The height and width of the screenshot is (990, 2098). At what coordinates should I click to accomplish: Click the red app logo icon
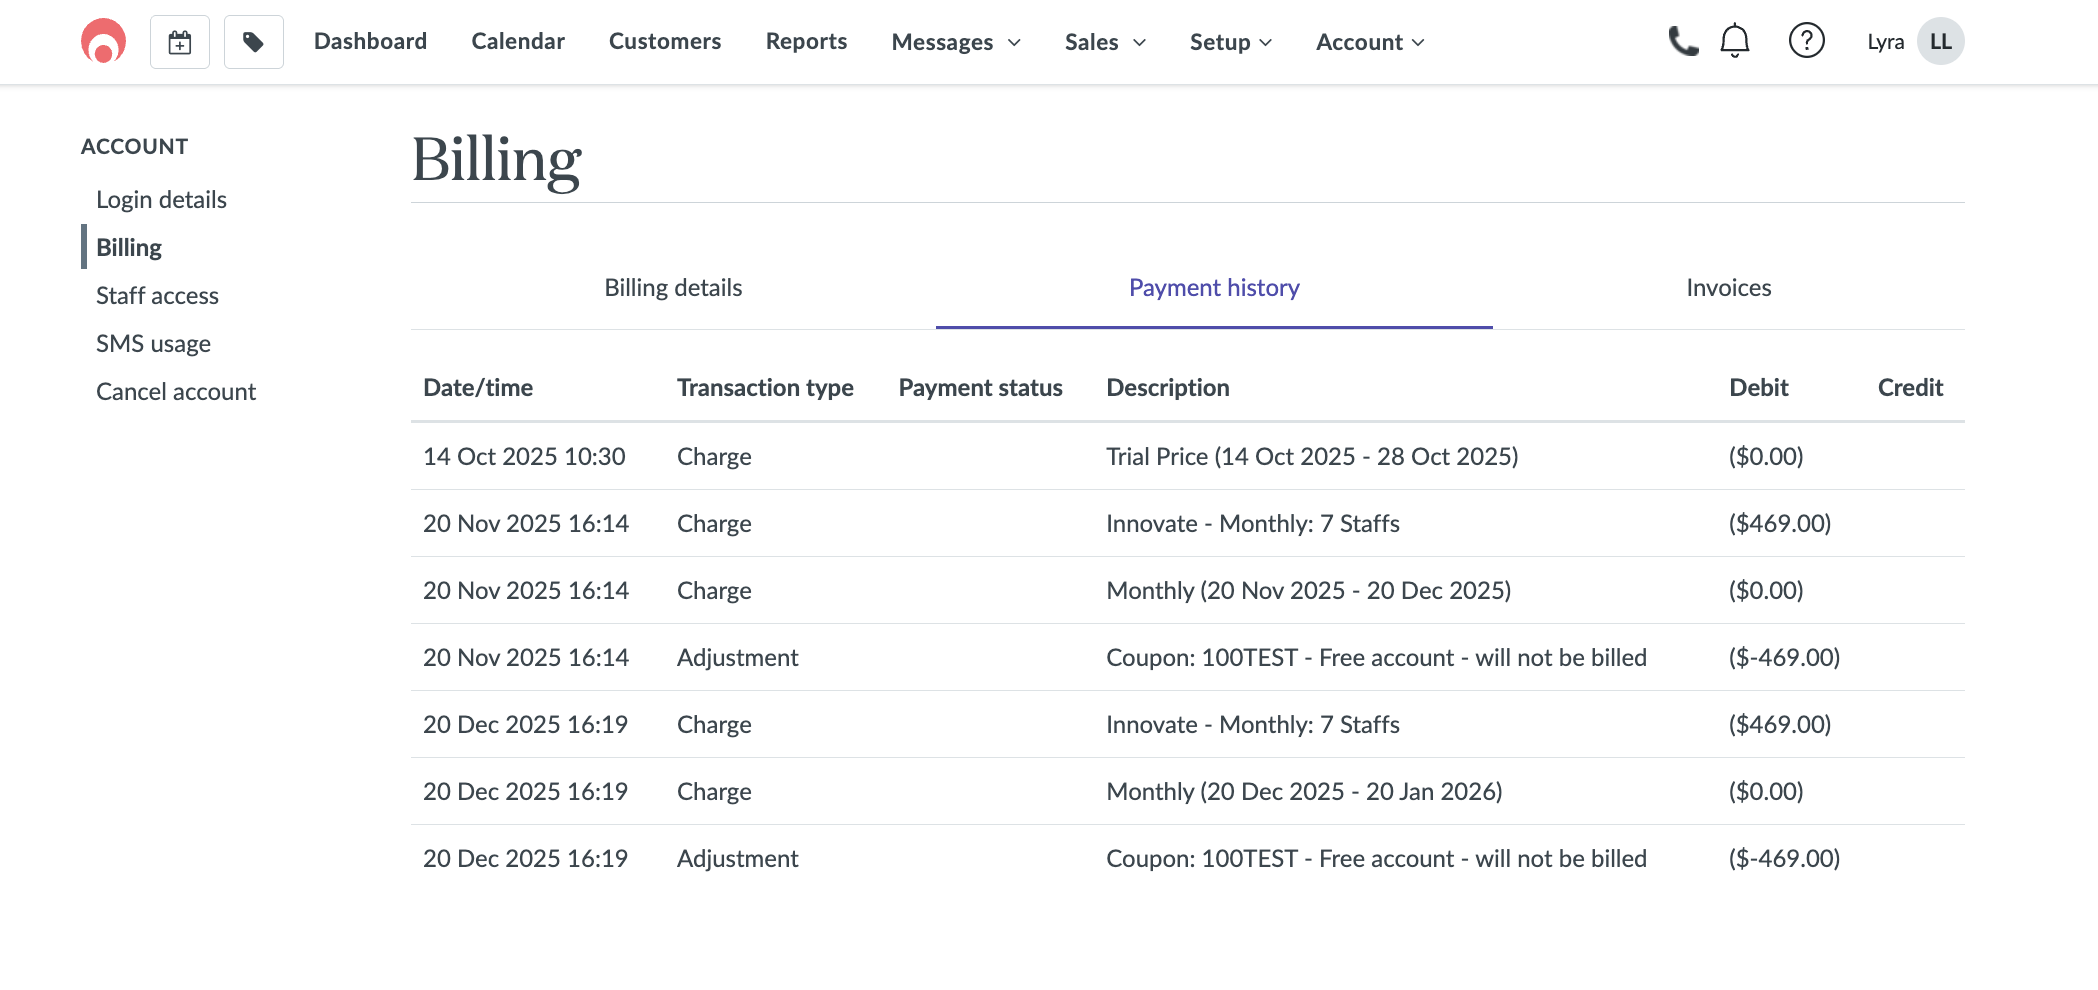[103, 42]
